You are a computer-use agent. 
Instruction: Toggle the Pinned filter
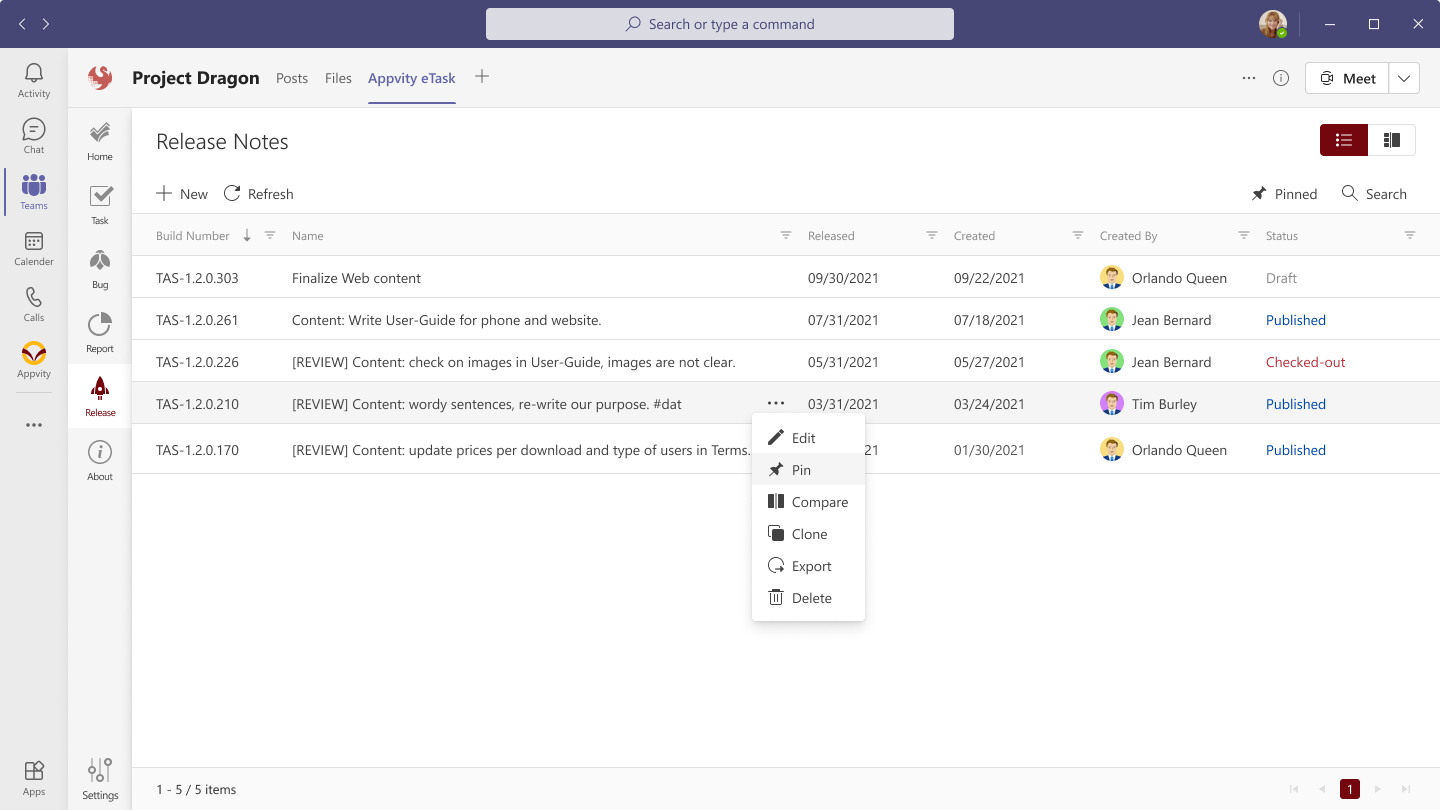pyautogui.click(x=1284, y=193)
